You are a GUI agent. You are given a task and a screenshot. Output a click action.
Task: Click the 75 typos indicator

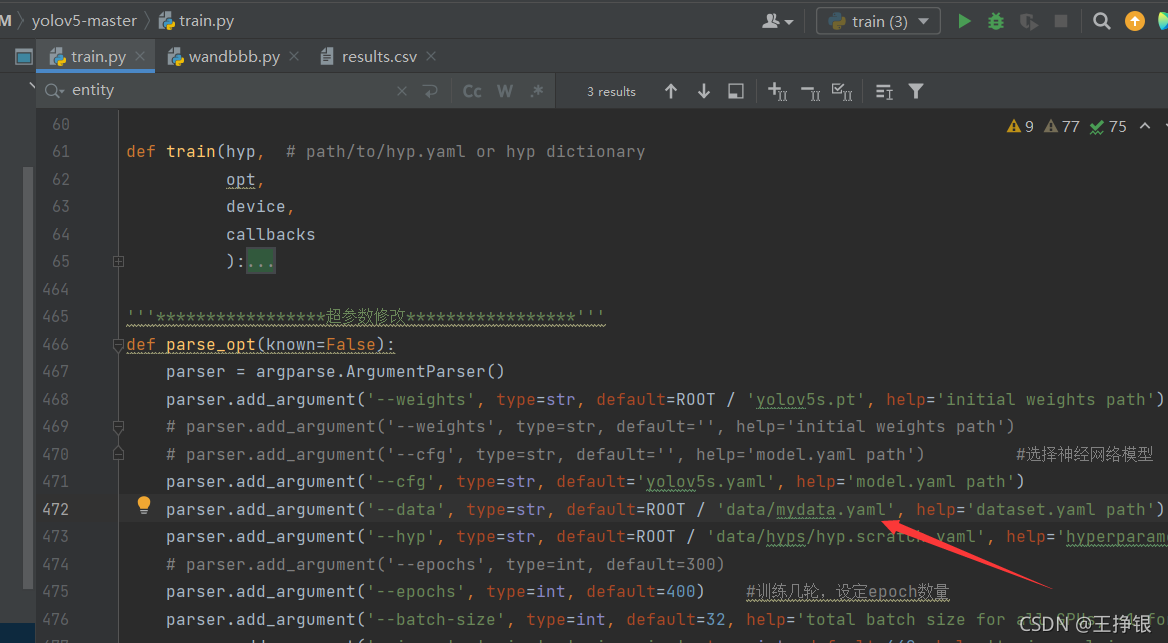click(1108, 127)
